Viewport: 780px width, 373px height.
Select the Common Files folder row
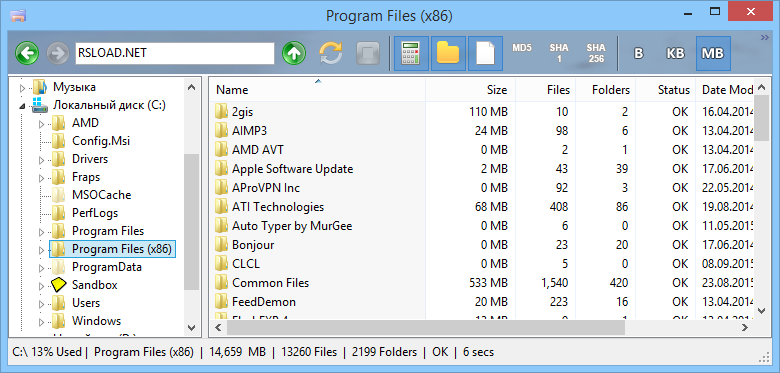(482, 283)
